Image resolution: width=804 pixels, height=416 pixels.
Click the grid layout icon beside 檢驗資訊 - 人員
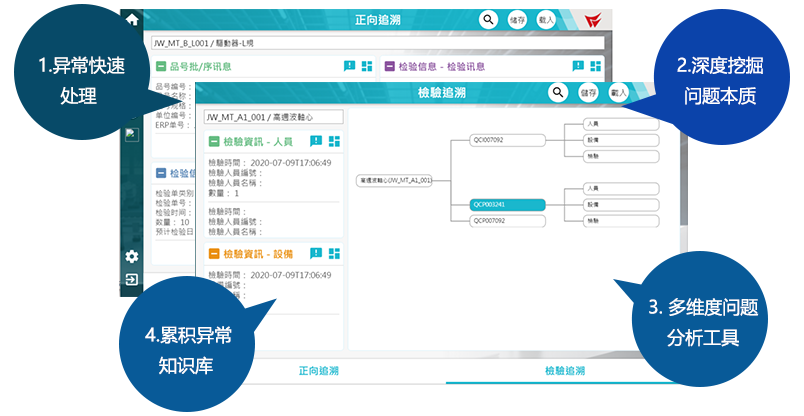coord(334,142)
